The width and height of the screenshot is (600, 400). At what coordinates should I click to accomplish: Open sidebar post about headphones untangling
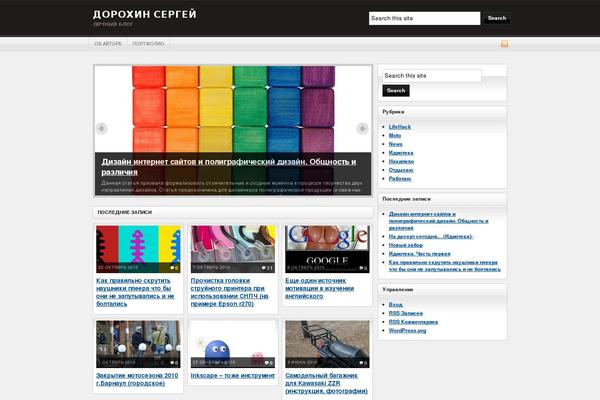[445, 266]
